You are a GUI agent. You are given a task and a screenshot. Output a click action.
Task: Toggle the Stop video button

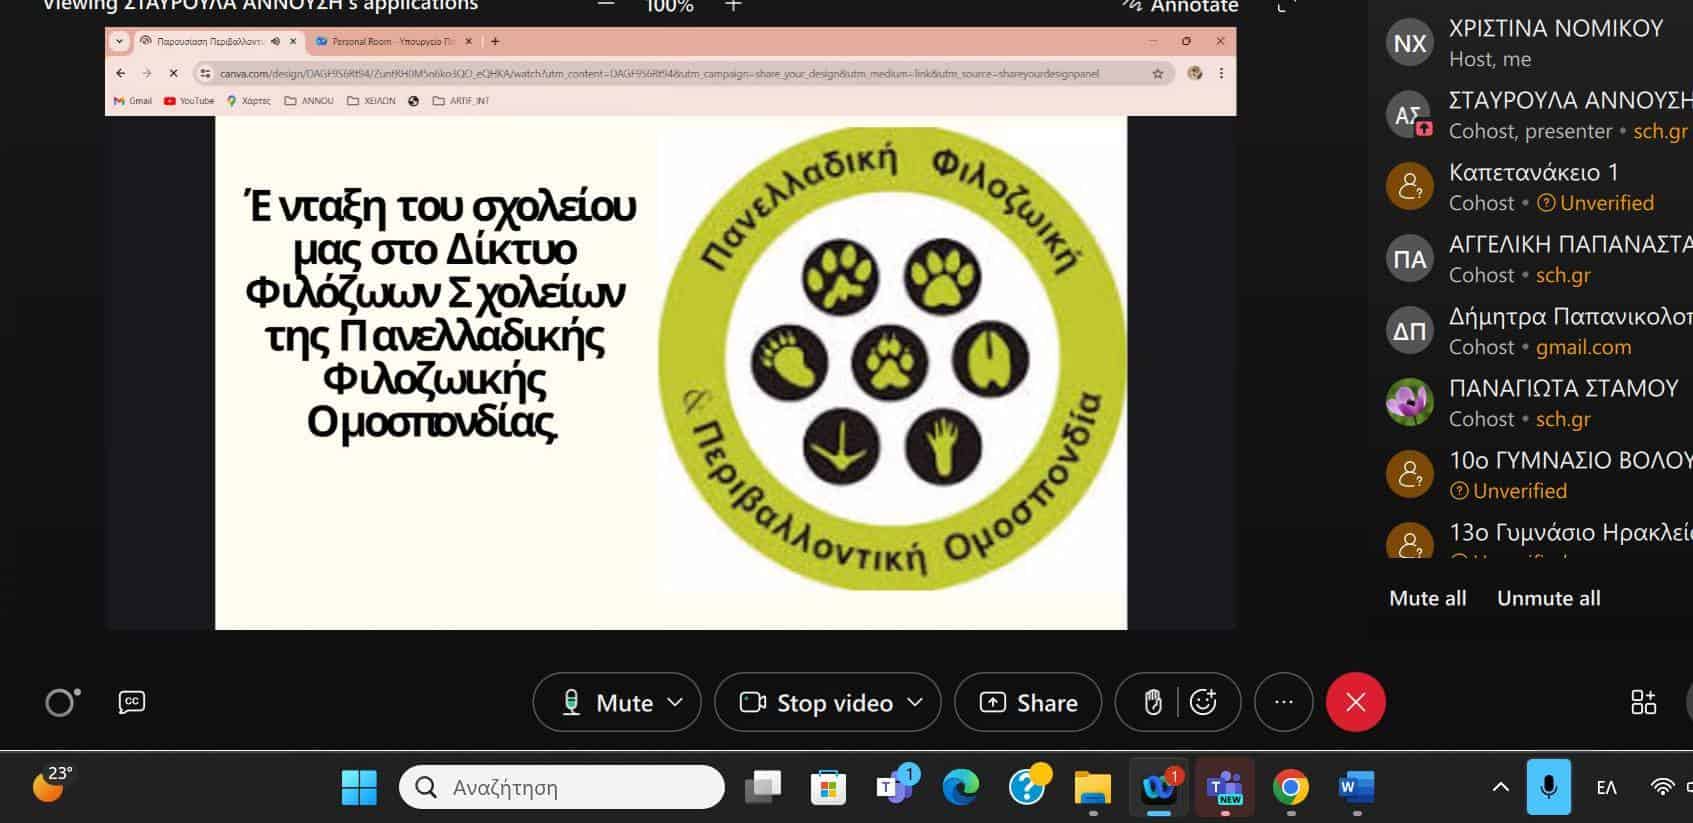(815, 702)
